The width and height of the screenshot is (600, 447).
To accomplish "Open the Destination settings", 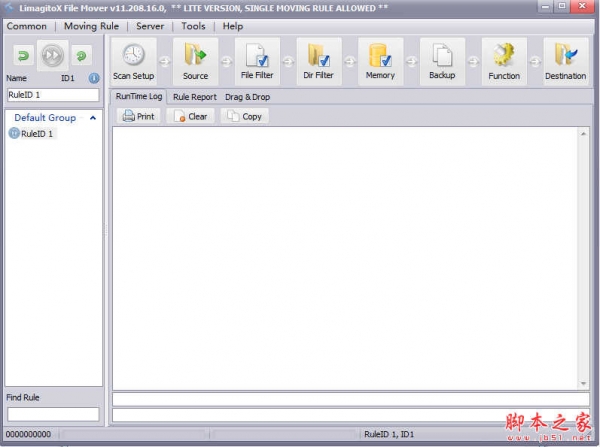I will pos(566,61).
